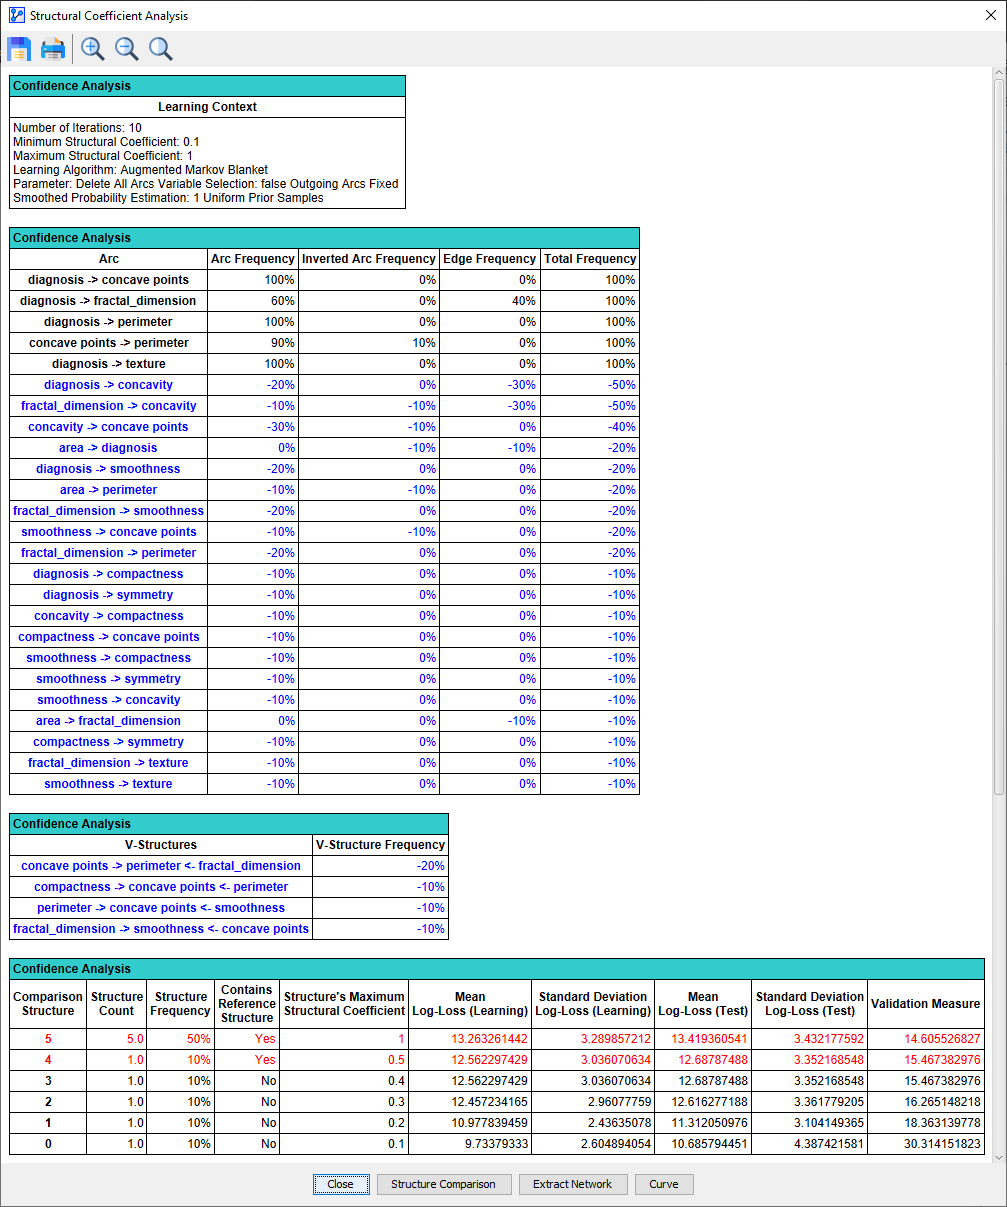Click 'diagnosis -> smoothness' arc

click(108, 469)
